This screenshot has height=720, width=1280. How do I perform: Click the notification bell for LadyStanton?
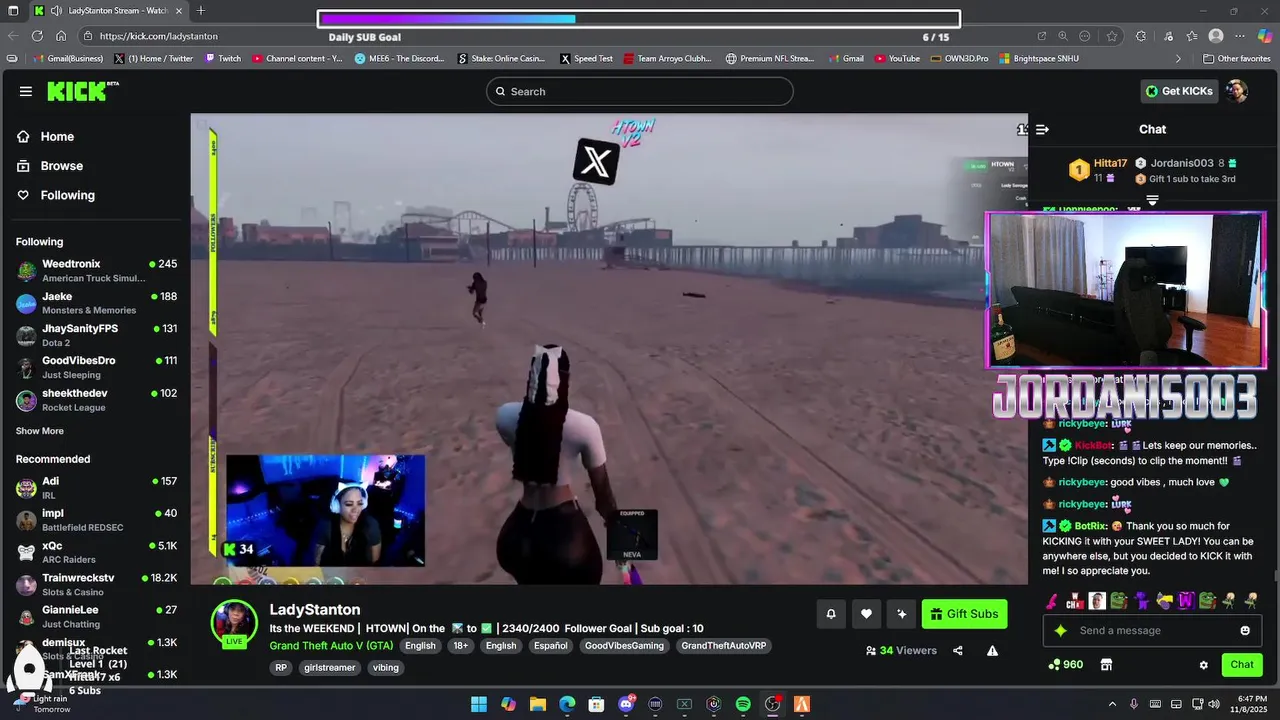click(830, 614)
